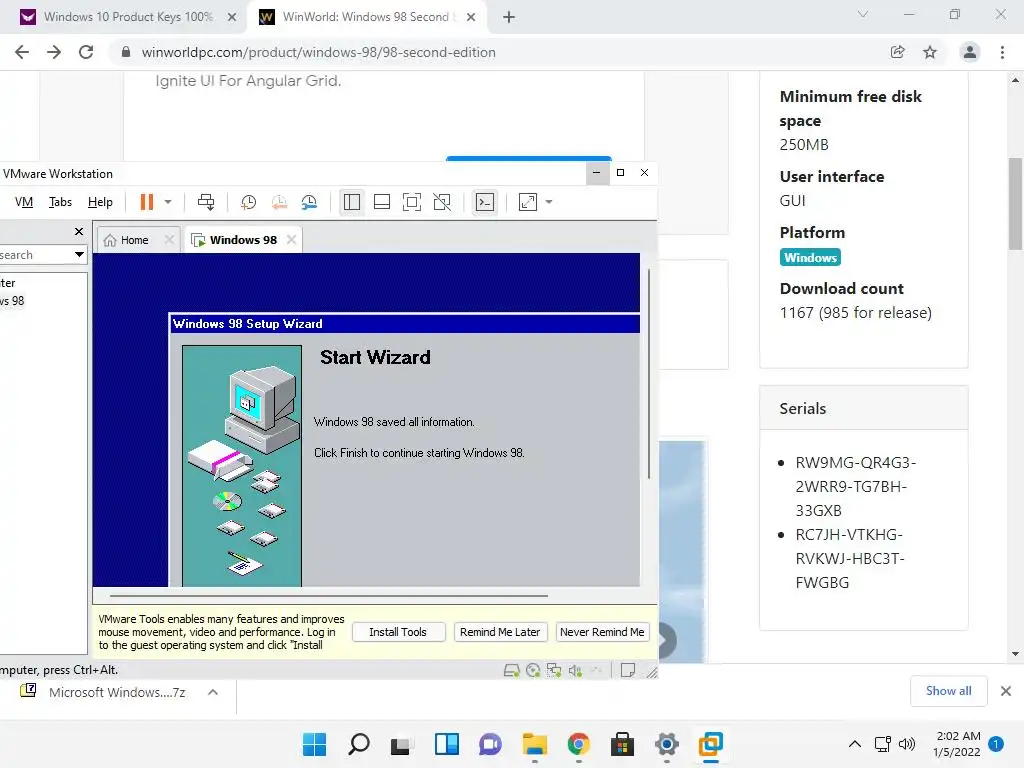Click the hard disk status icon

(x=511, y=671)
